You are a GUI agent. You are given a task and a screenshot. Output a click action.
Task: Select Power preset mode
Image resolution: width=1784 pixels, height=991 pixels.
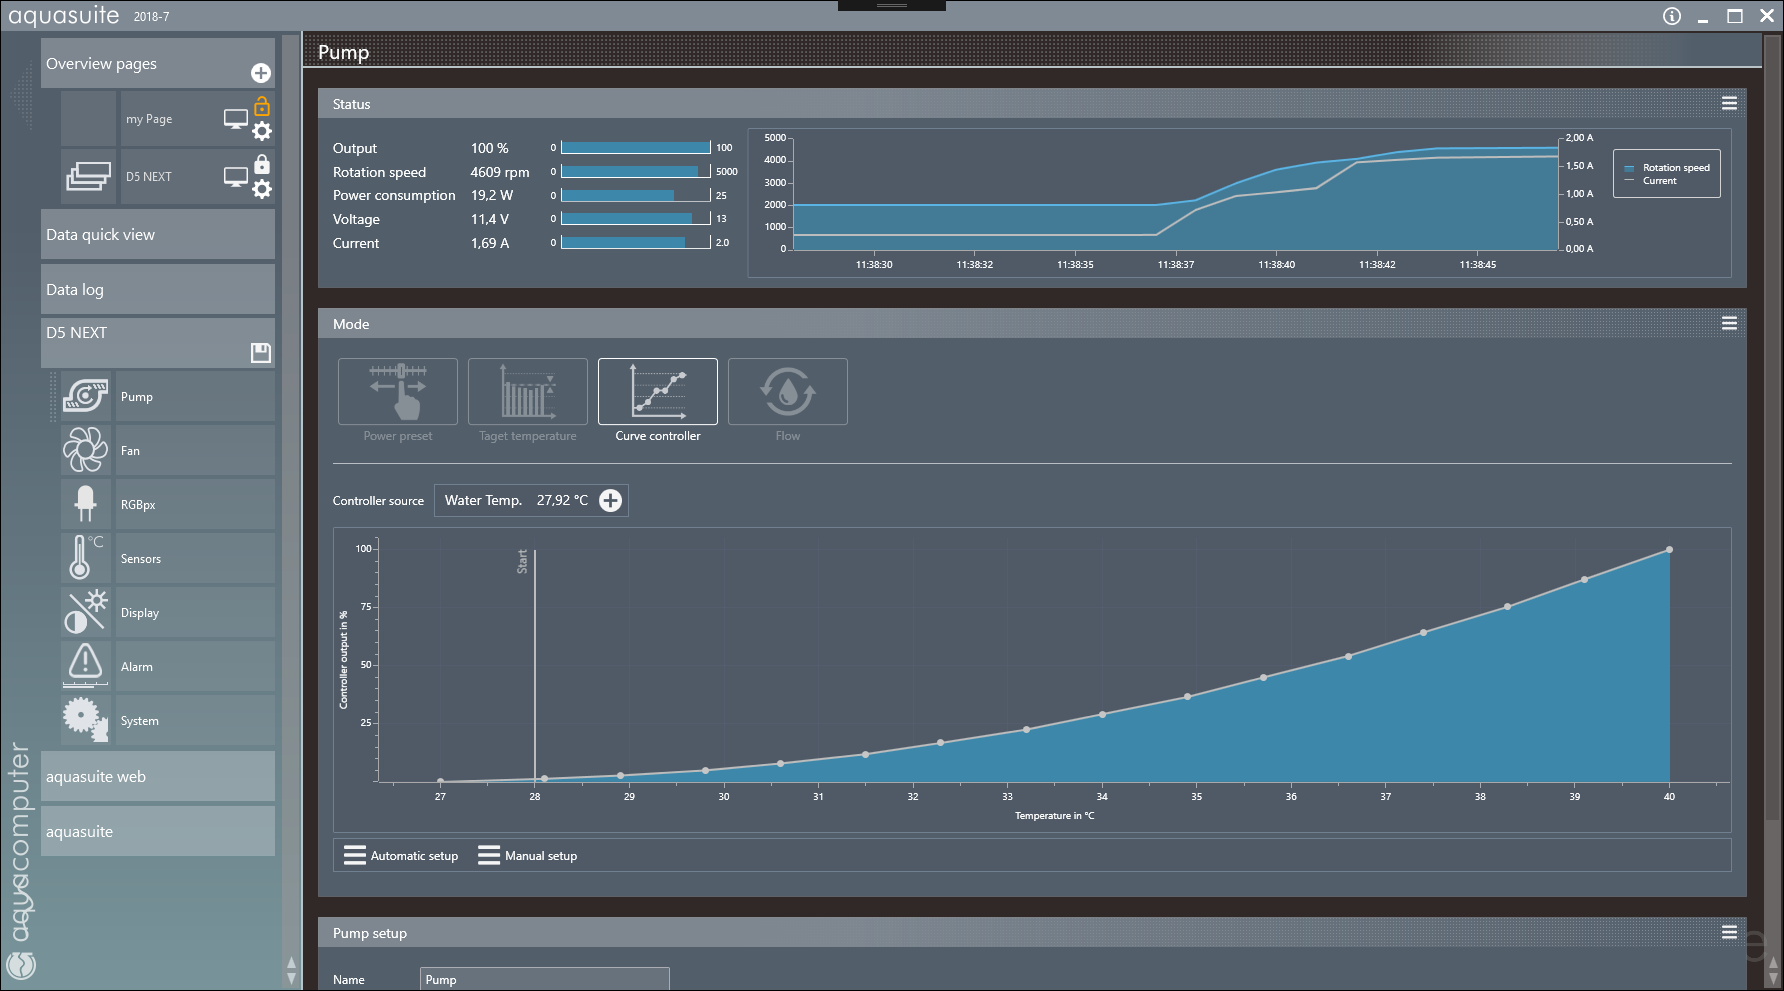pos(398,392)
